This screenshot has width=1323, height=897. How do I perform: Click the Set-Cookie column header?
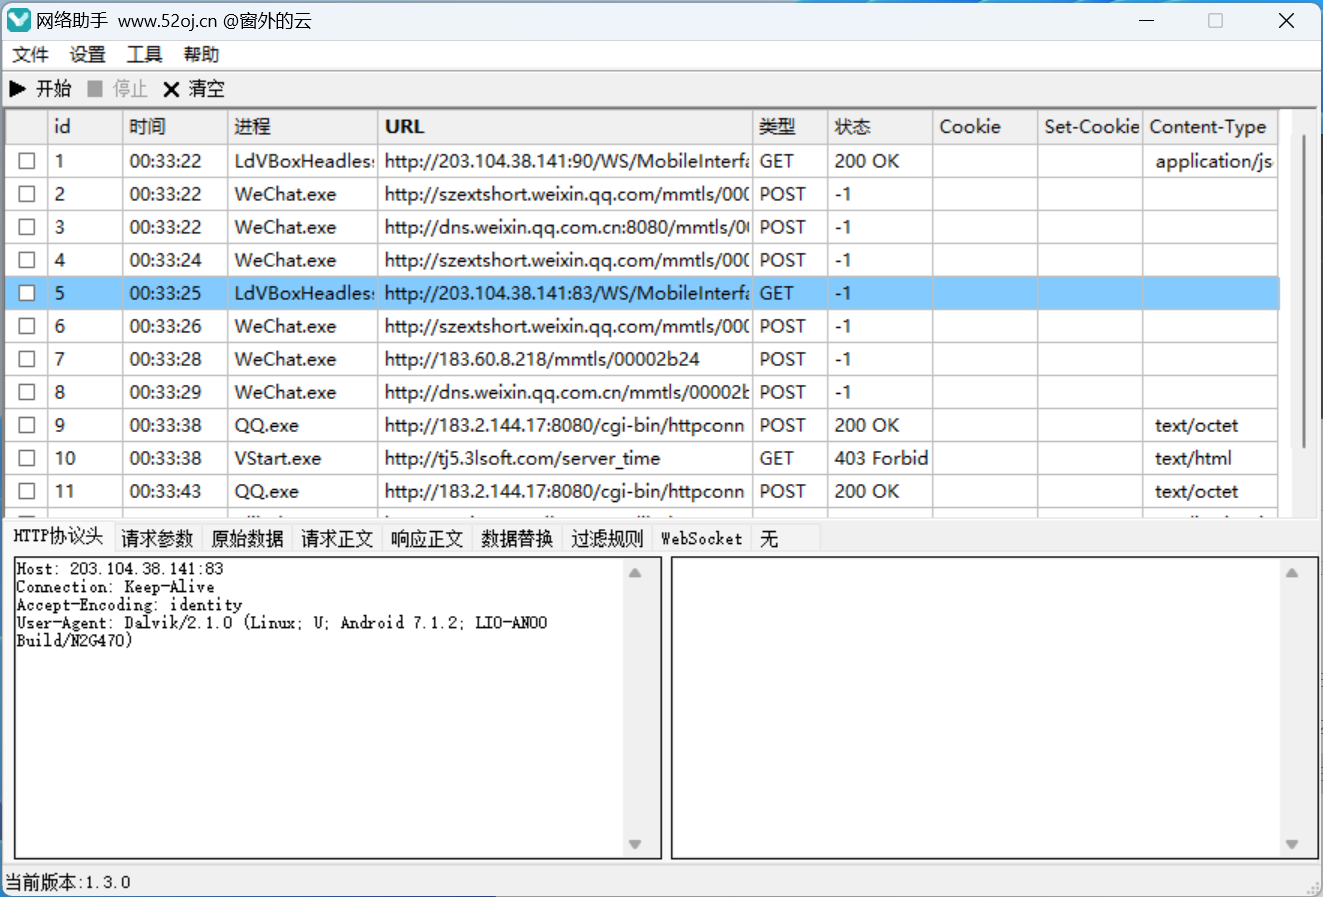tap(1090, 127)
